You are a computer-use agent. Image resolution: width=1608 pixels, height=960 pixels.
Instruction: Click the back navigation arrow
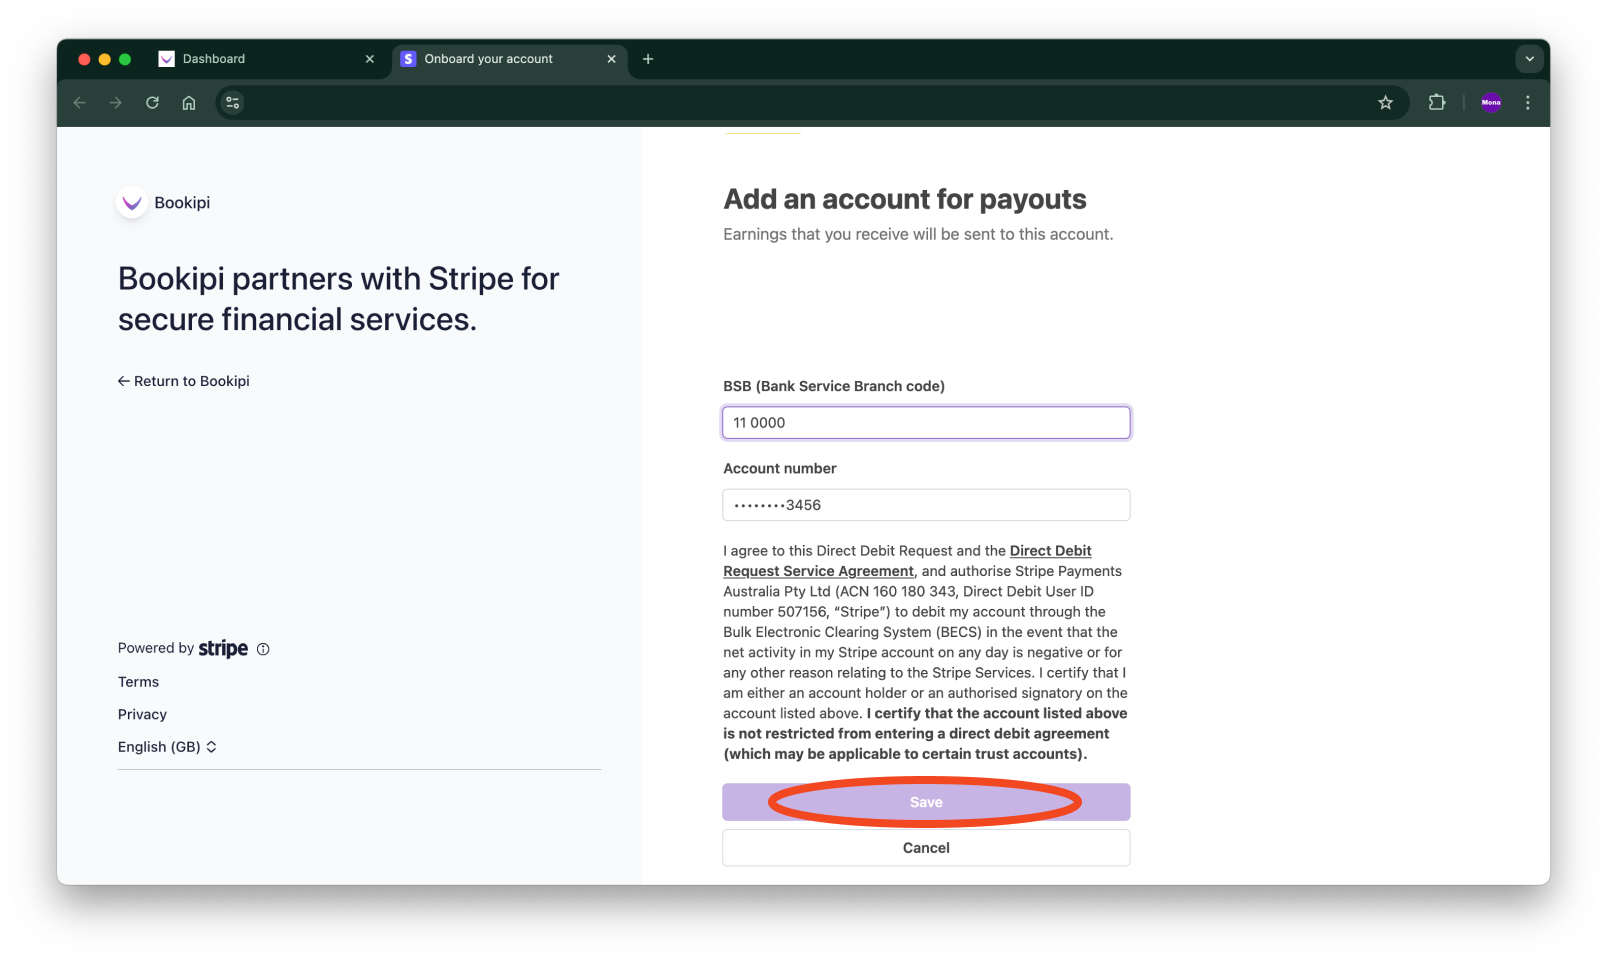point(79,102)
